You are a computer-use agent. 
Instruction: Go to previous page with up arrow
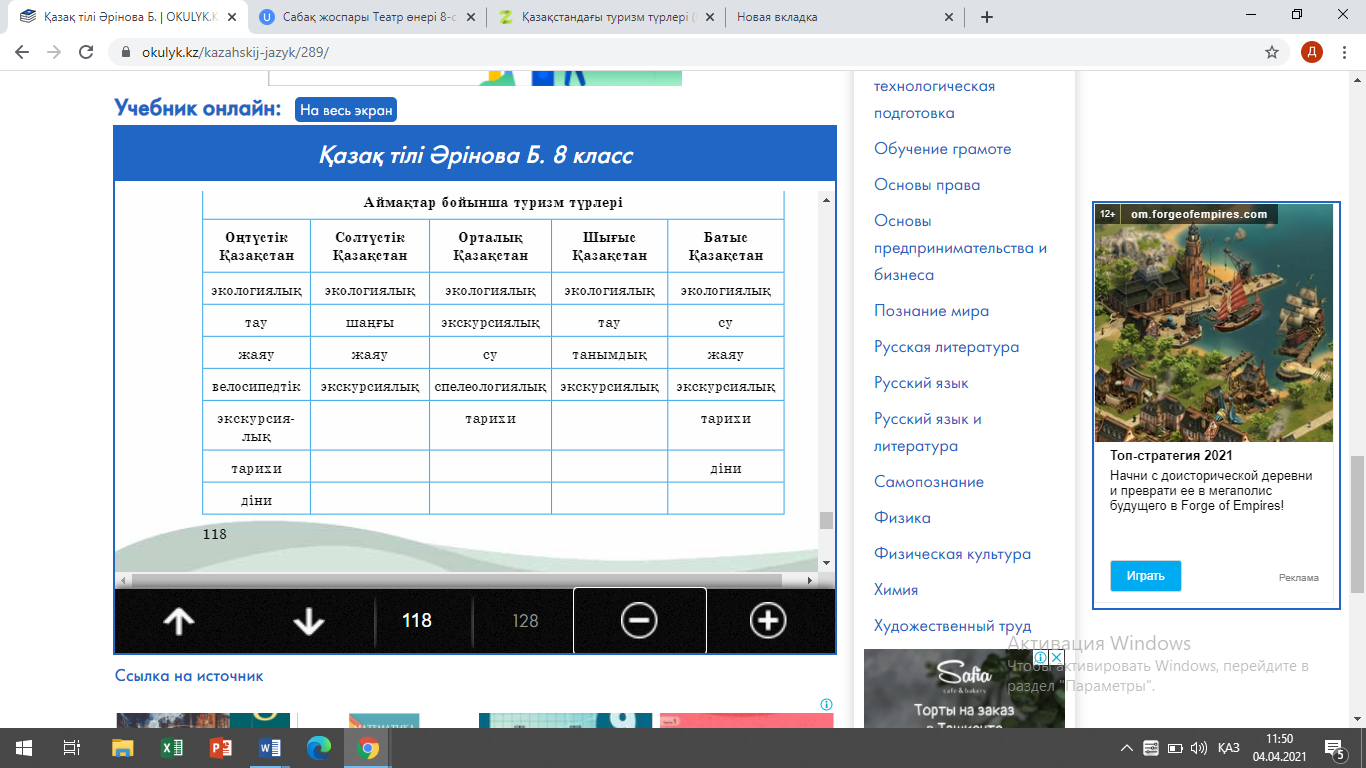(178, 621)
